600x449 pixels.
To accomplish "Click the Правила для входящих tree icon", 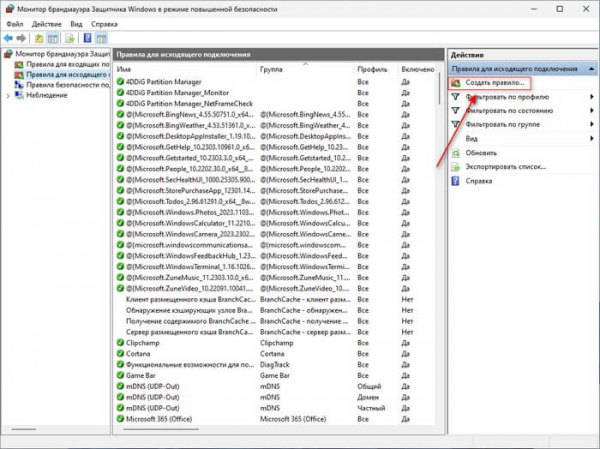I will point(19,64).
